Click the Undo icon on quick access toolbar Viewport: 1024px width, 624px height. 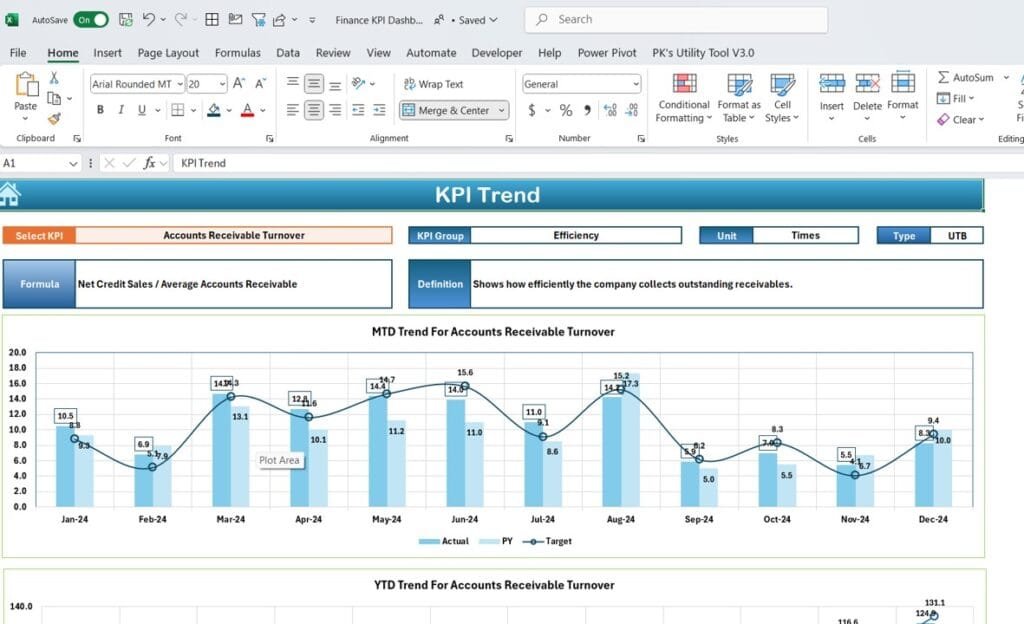[149, 18]
